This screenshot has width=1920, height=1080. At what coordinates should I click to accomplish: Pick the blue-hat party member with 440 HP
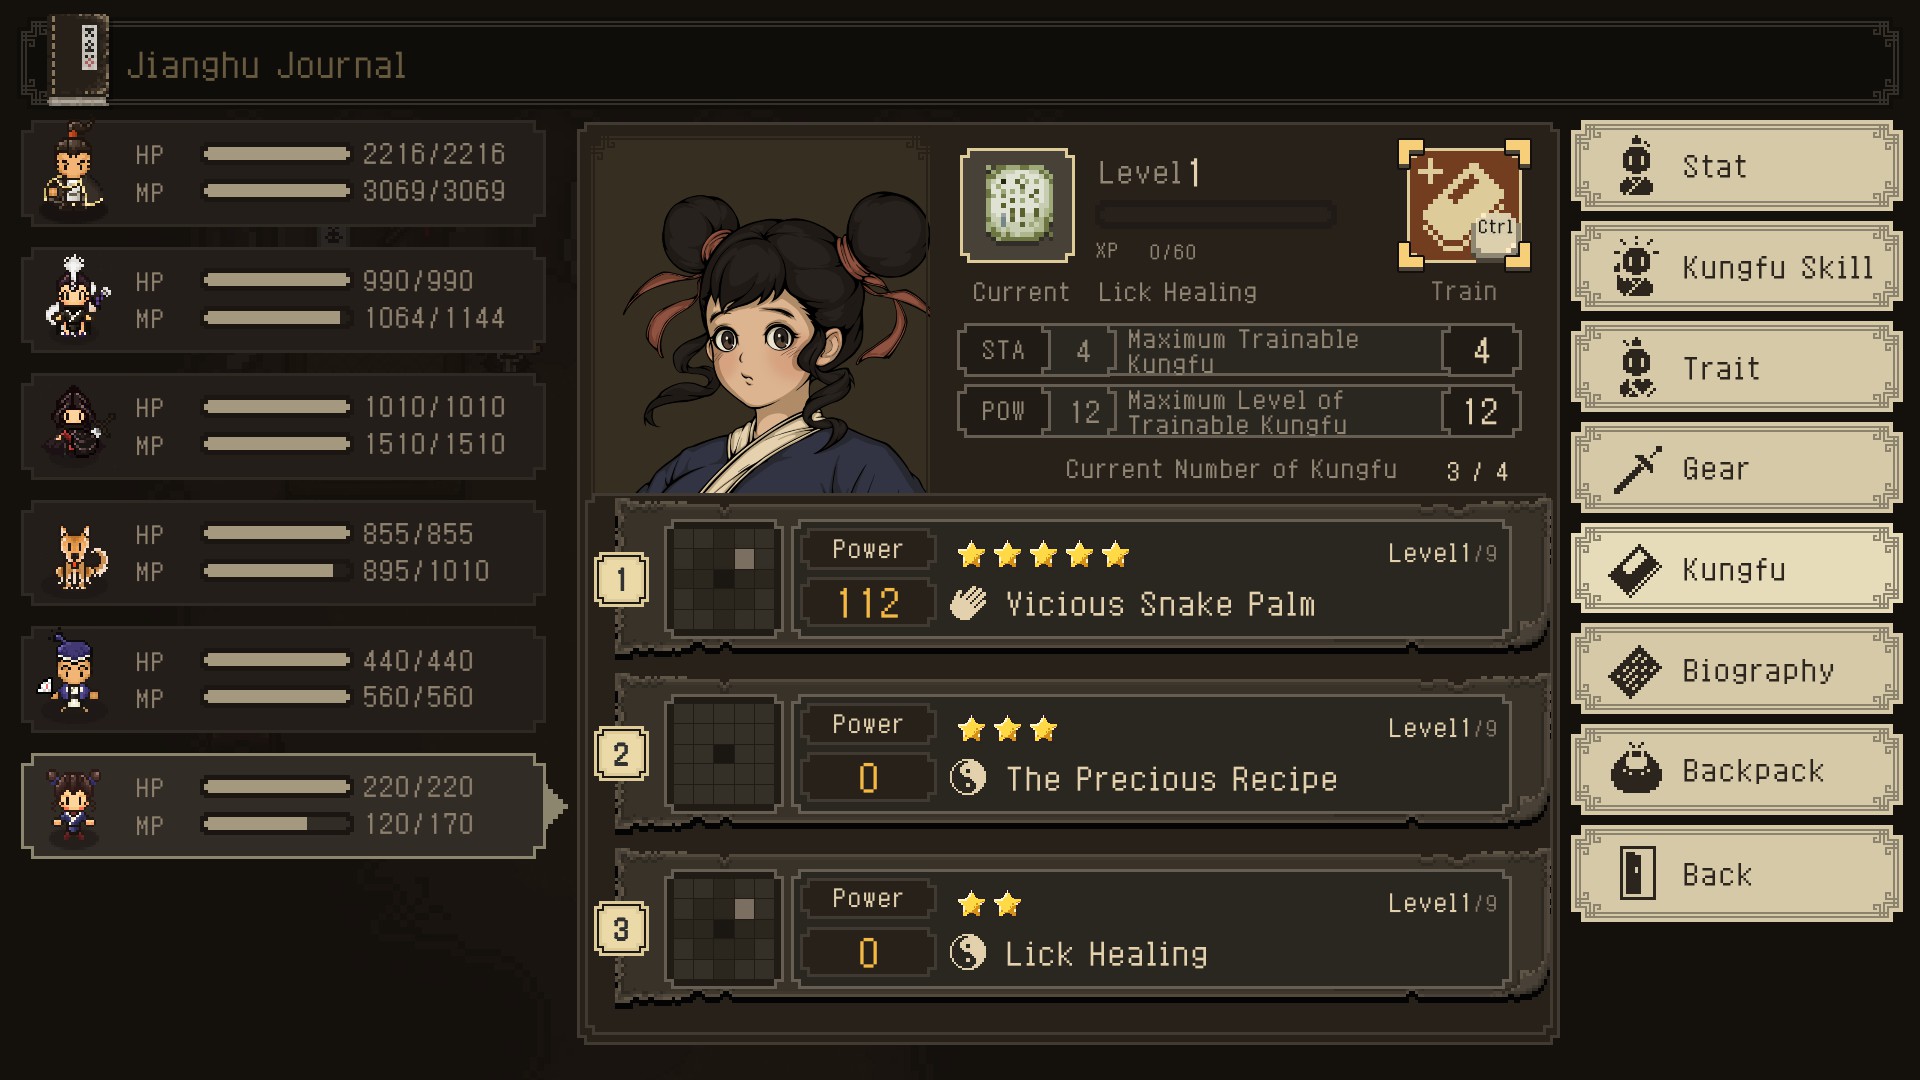click(x=284, y=680)
